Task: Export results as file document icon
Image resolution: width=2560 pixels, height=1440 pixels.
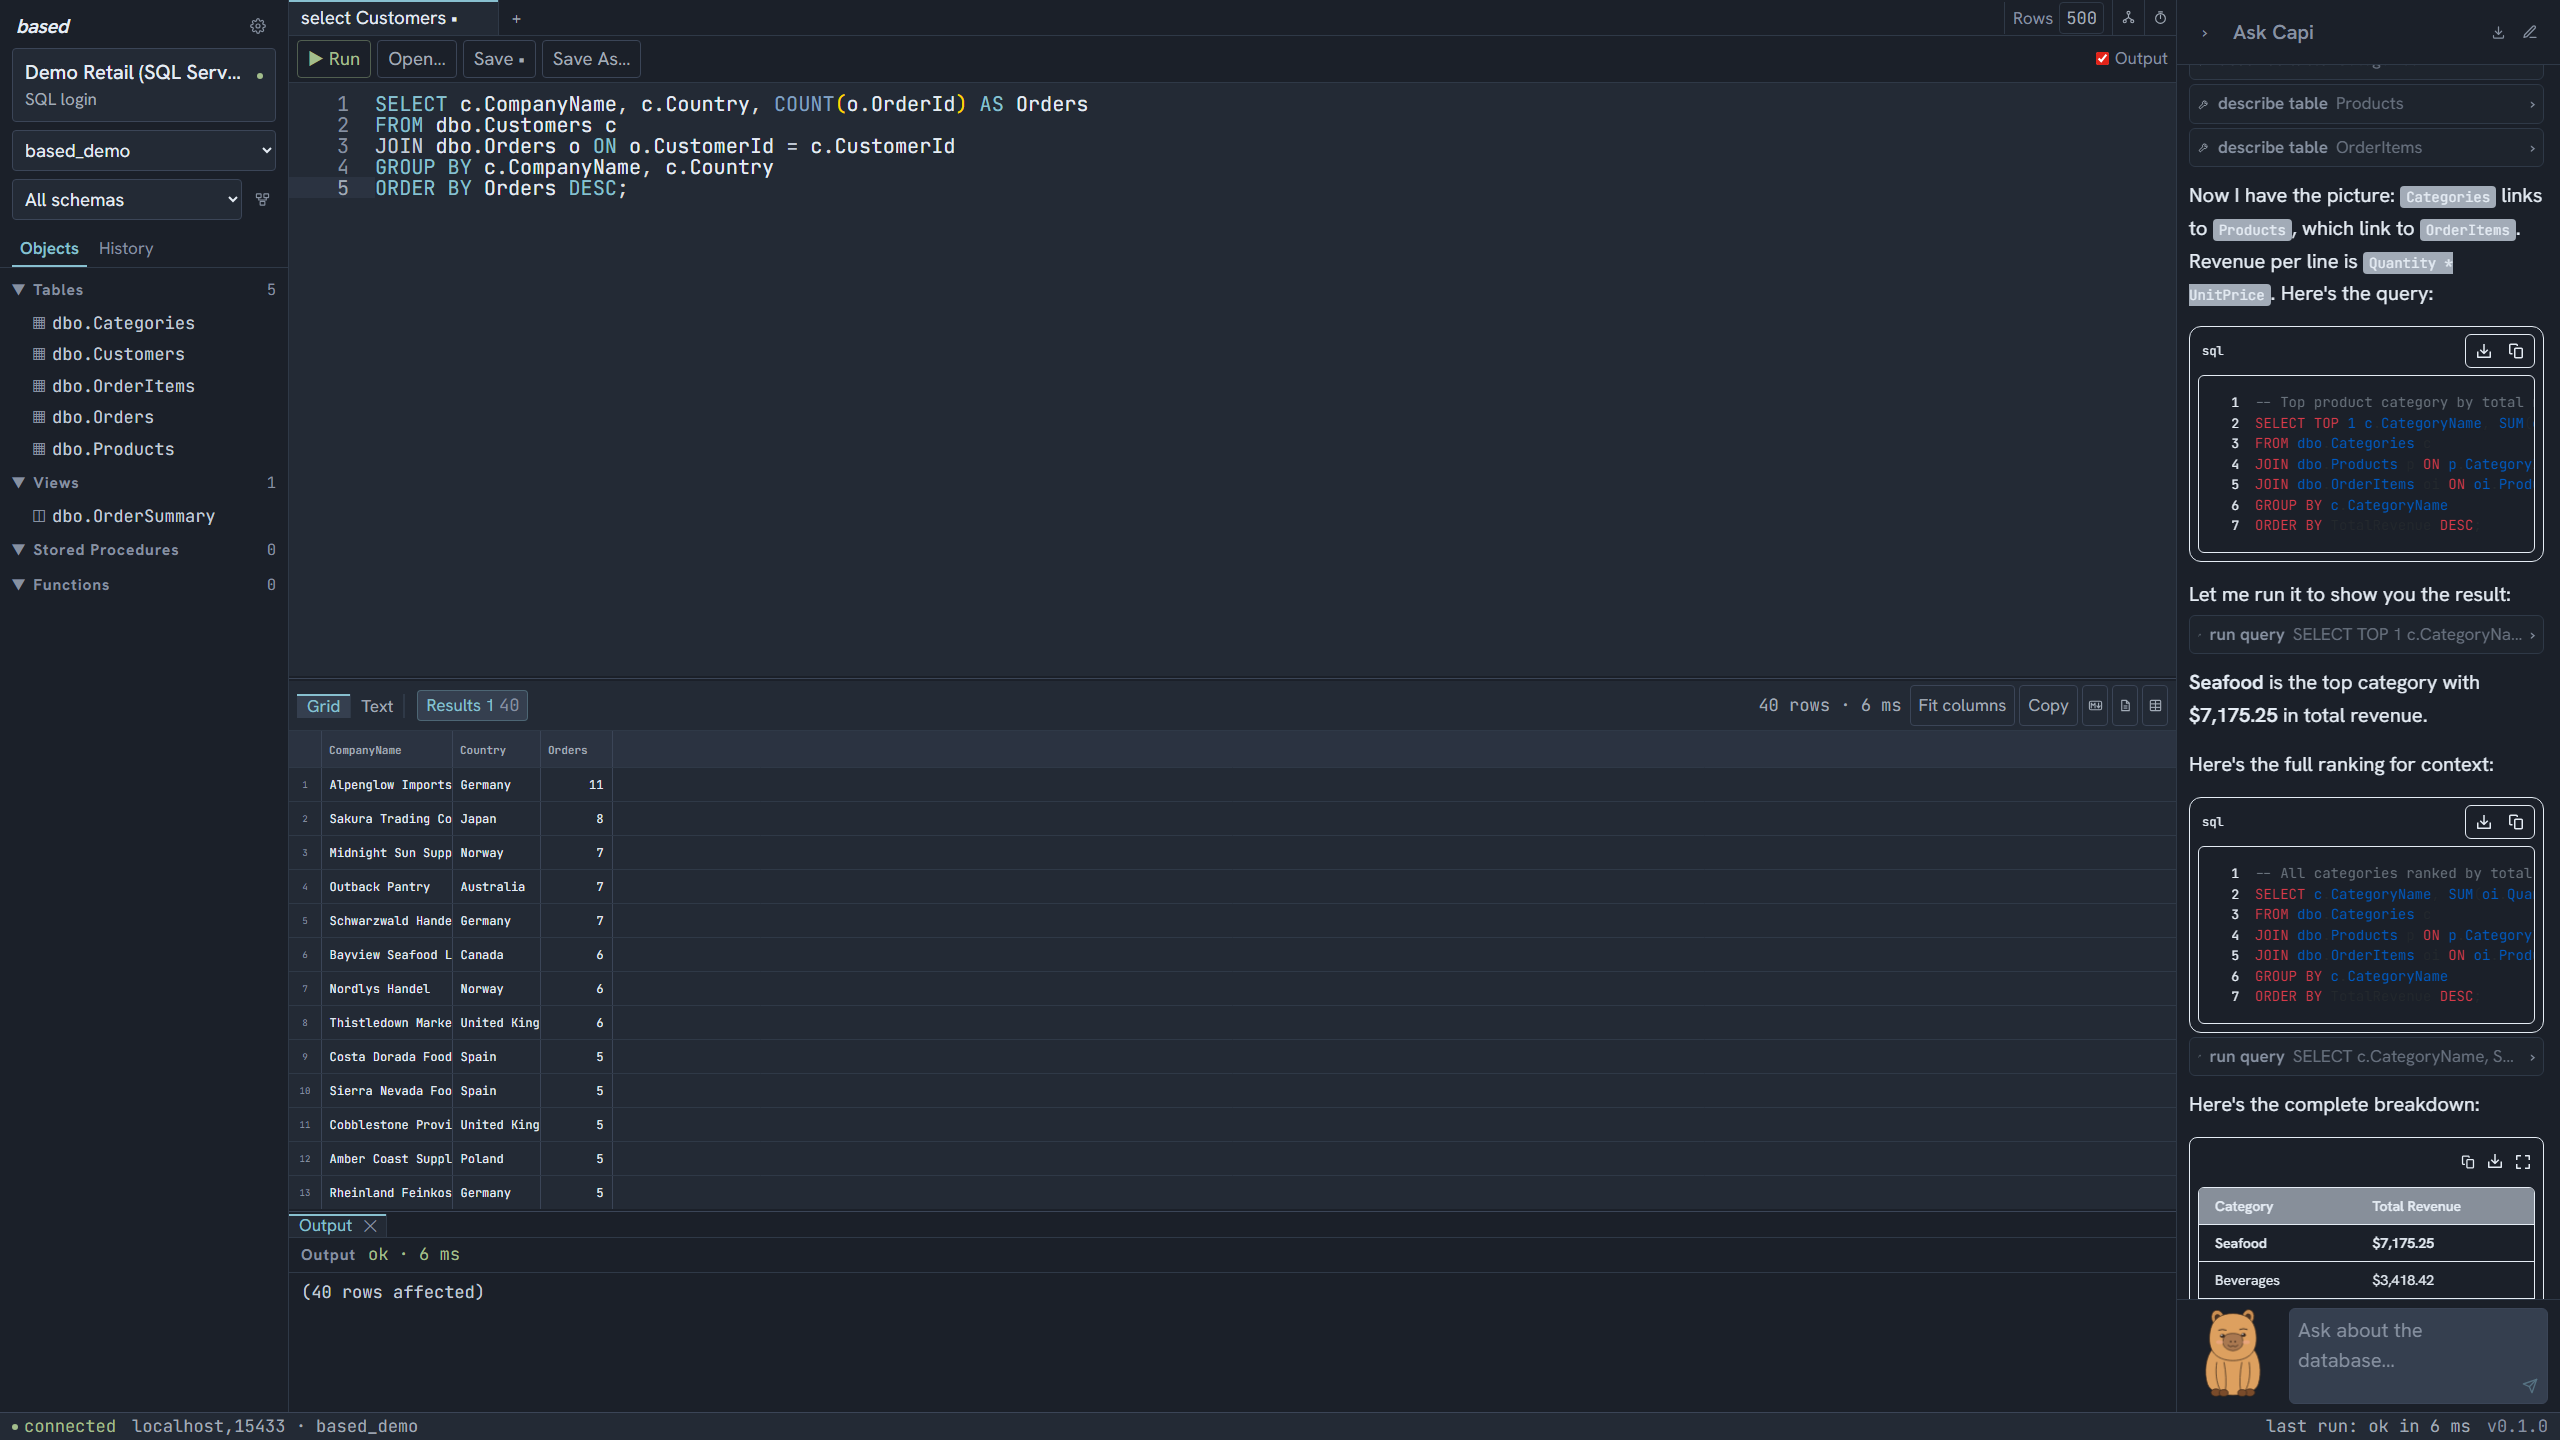Action: coord(2125,706)
